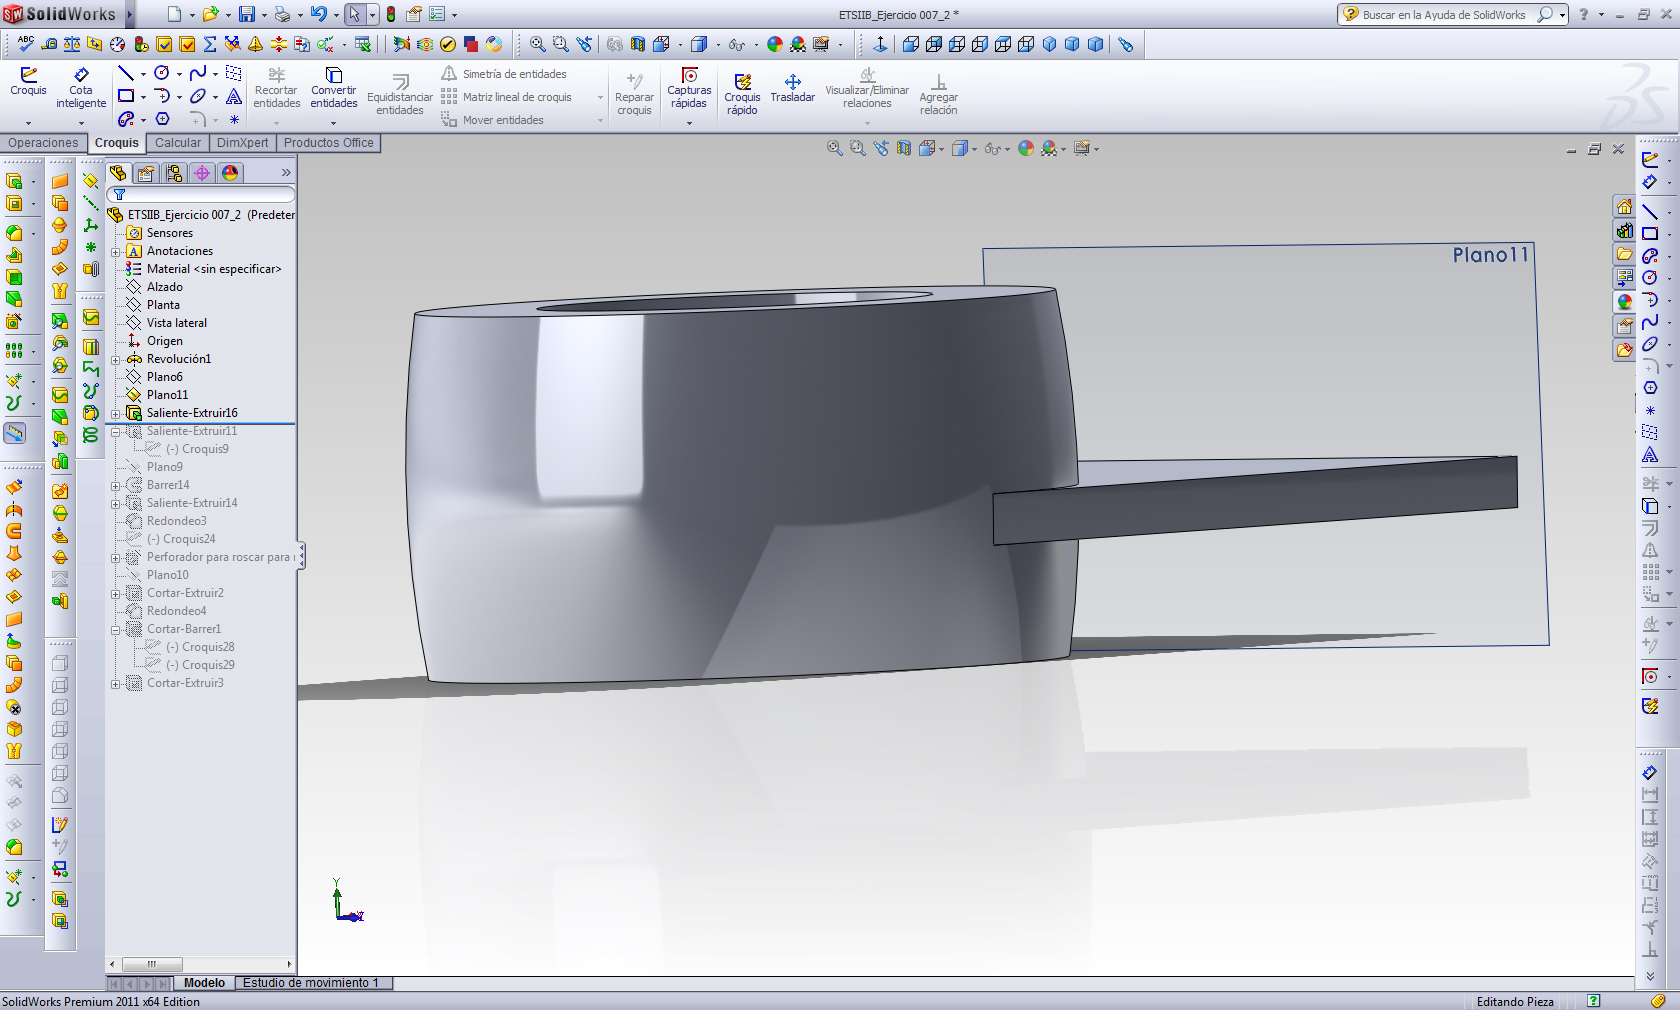Image resolution: width=1680 pixels, height=1010 pixels.
Task: Open the Calcular tab
Action: 178,143
